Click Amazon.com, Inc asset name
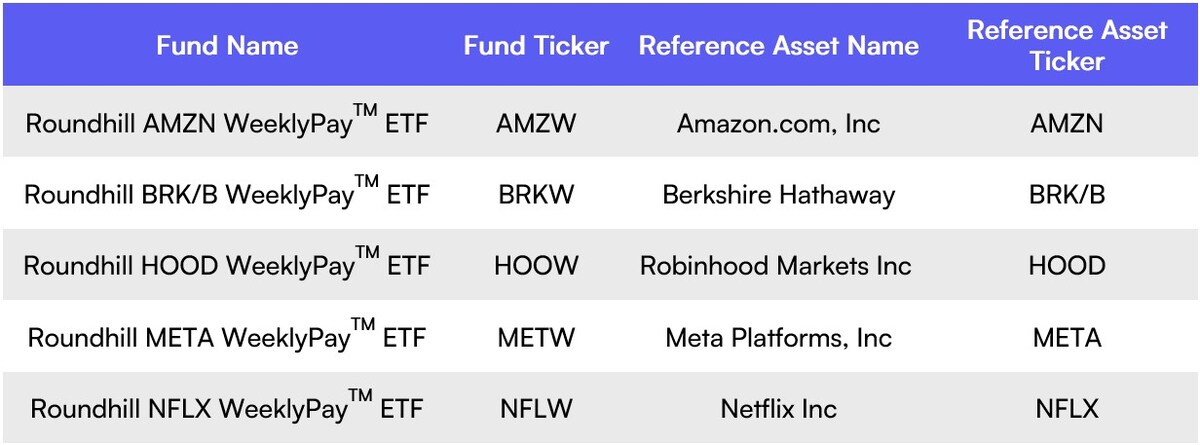This screenshot has width=1200, height=445. [778, 123]
